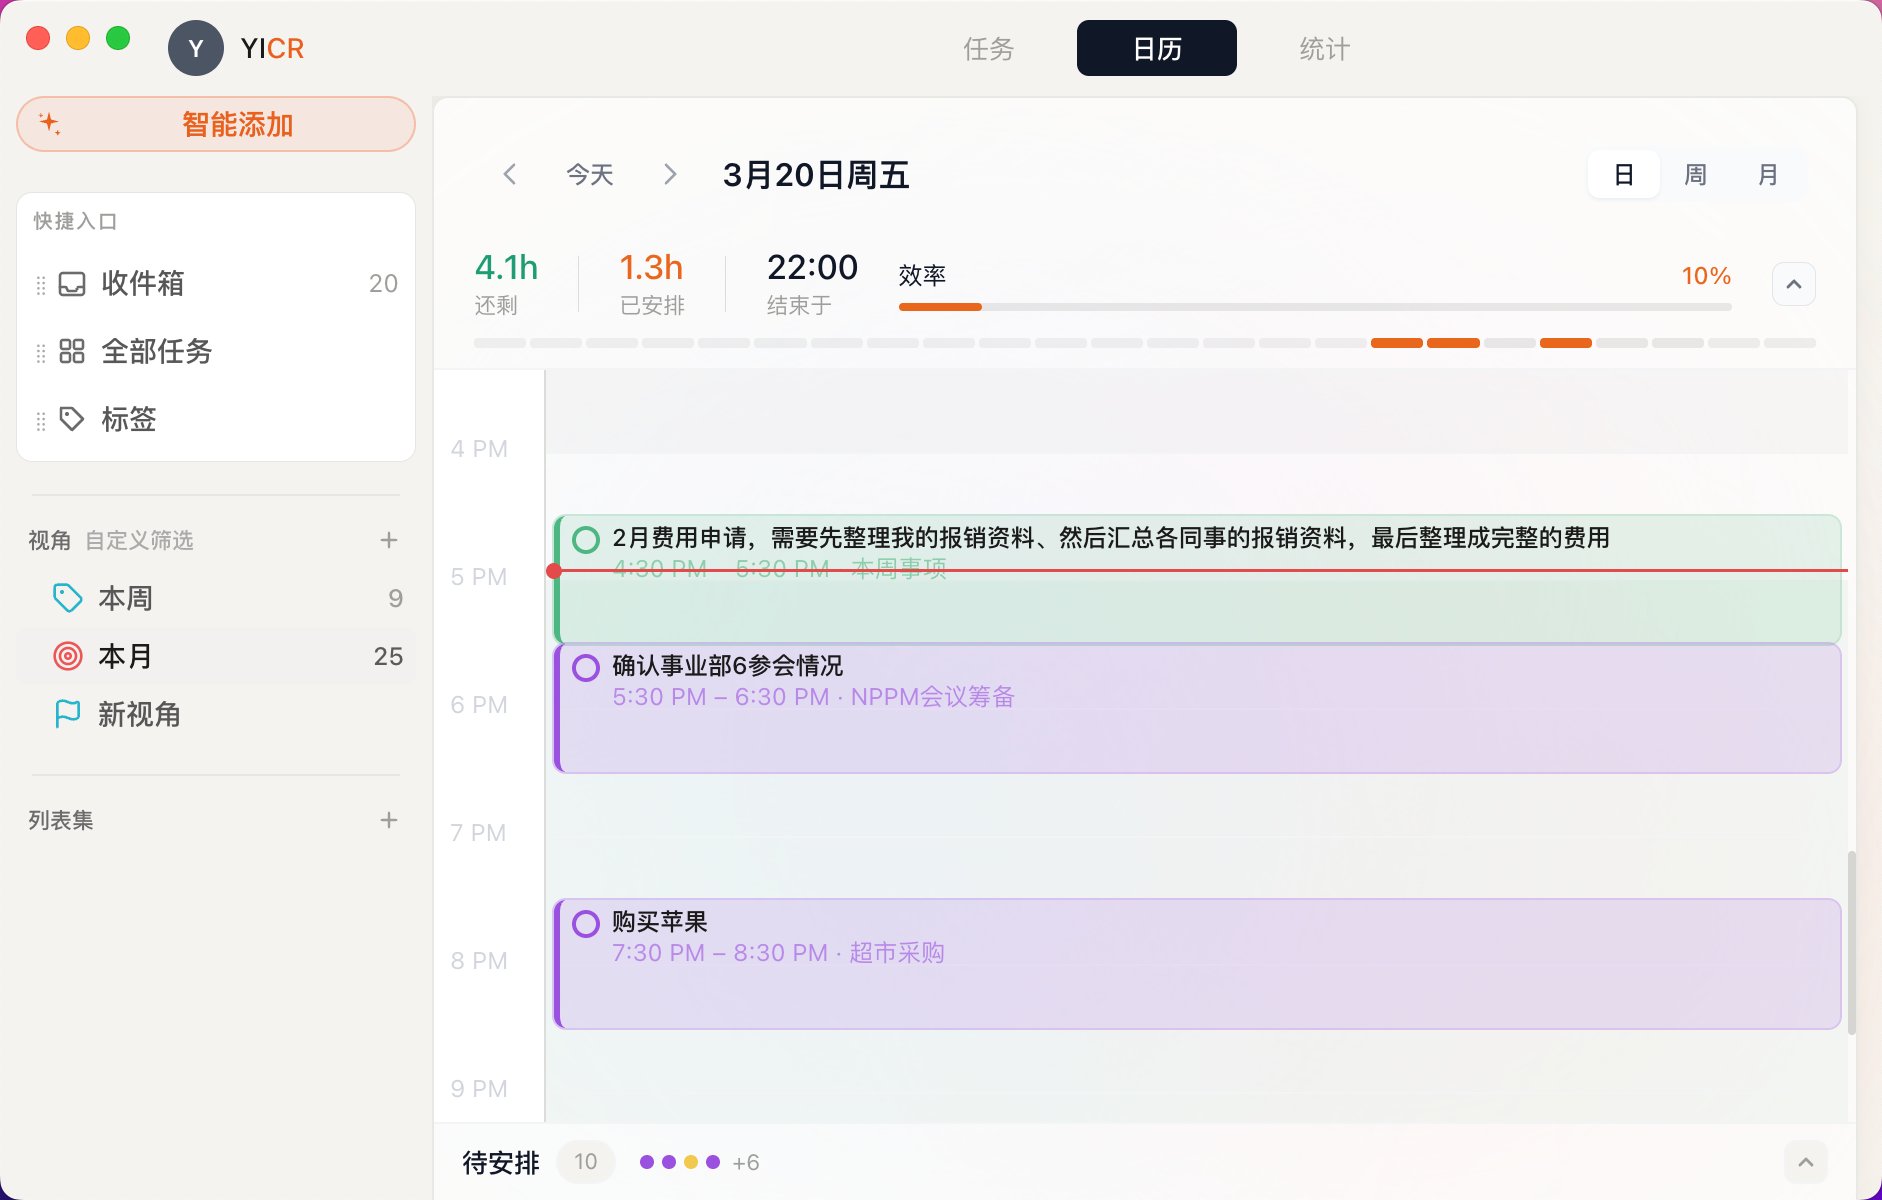Viewport: 1882px width, 1200px height.
Task: Mark the 购买苹果 task as complete
Action: click(x=585, y=922)
